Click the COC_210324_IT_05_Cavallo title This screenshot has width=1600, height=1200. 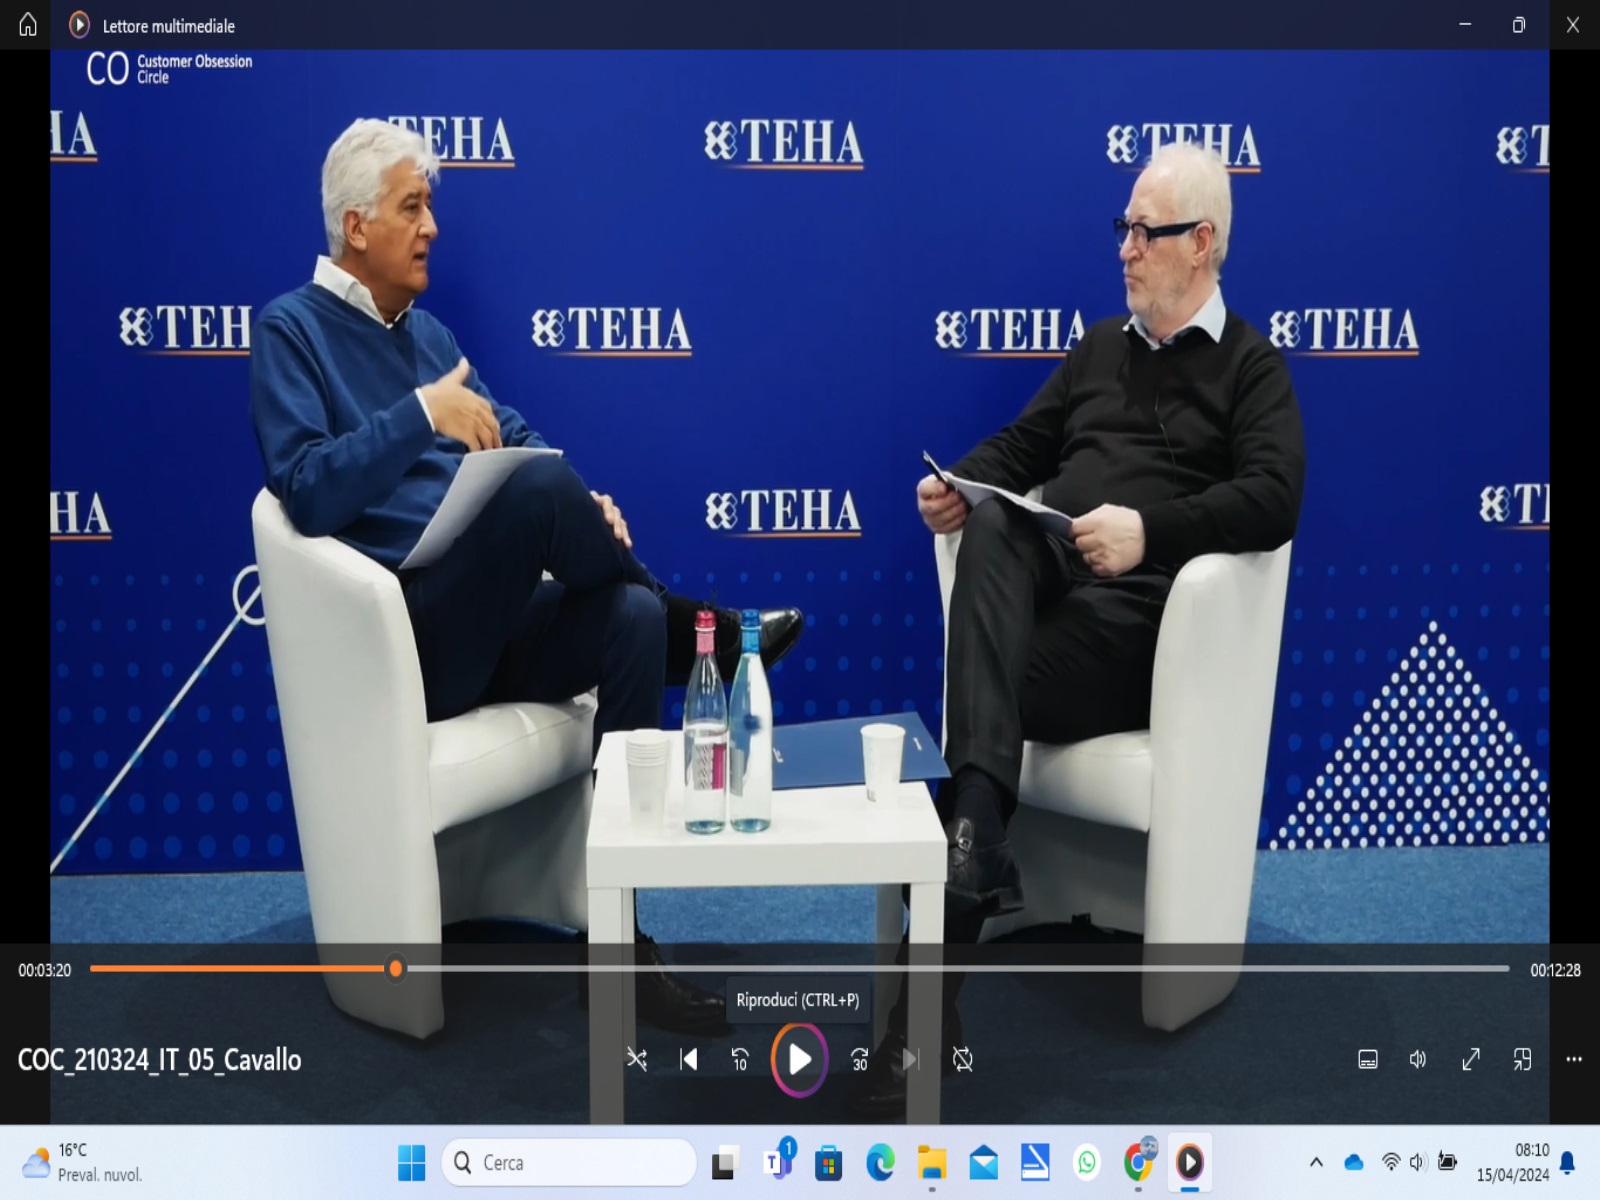tap(159, 1060)
